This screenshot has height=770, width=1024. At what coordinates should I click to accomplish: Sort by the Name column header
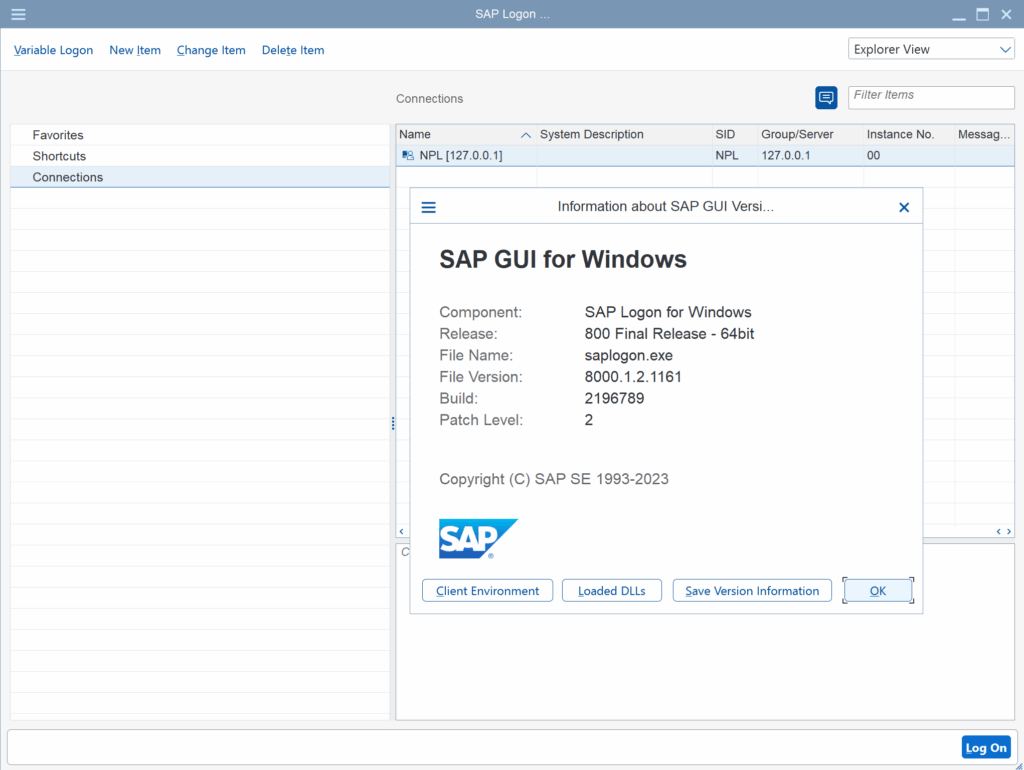point(466,135)
